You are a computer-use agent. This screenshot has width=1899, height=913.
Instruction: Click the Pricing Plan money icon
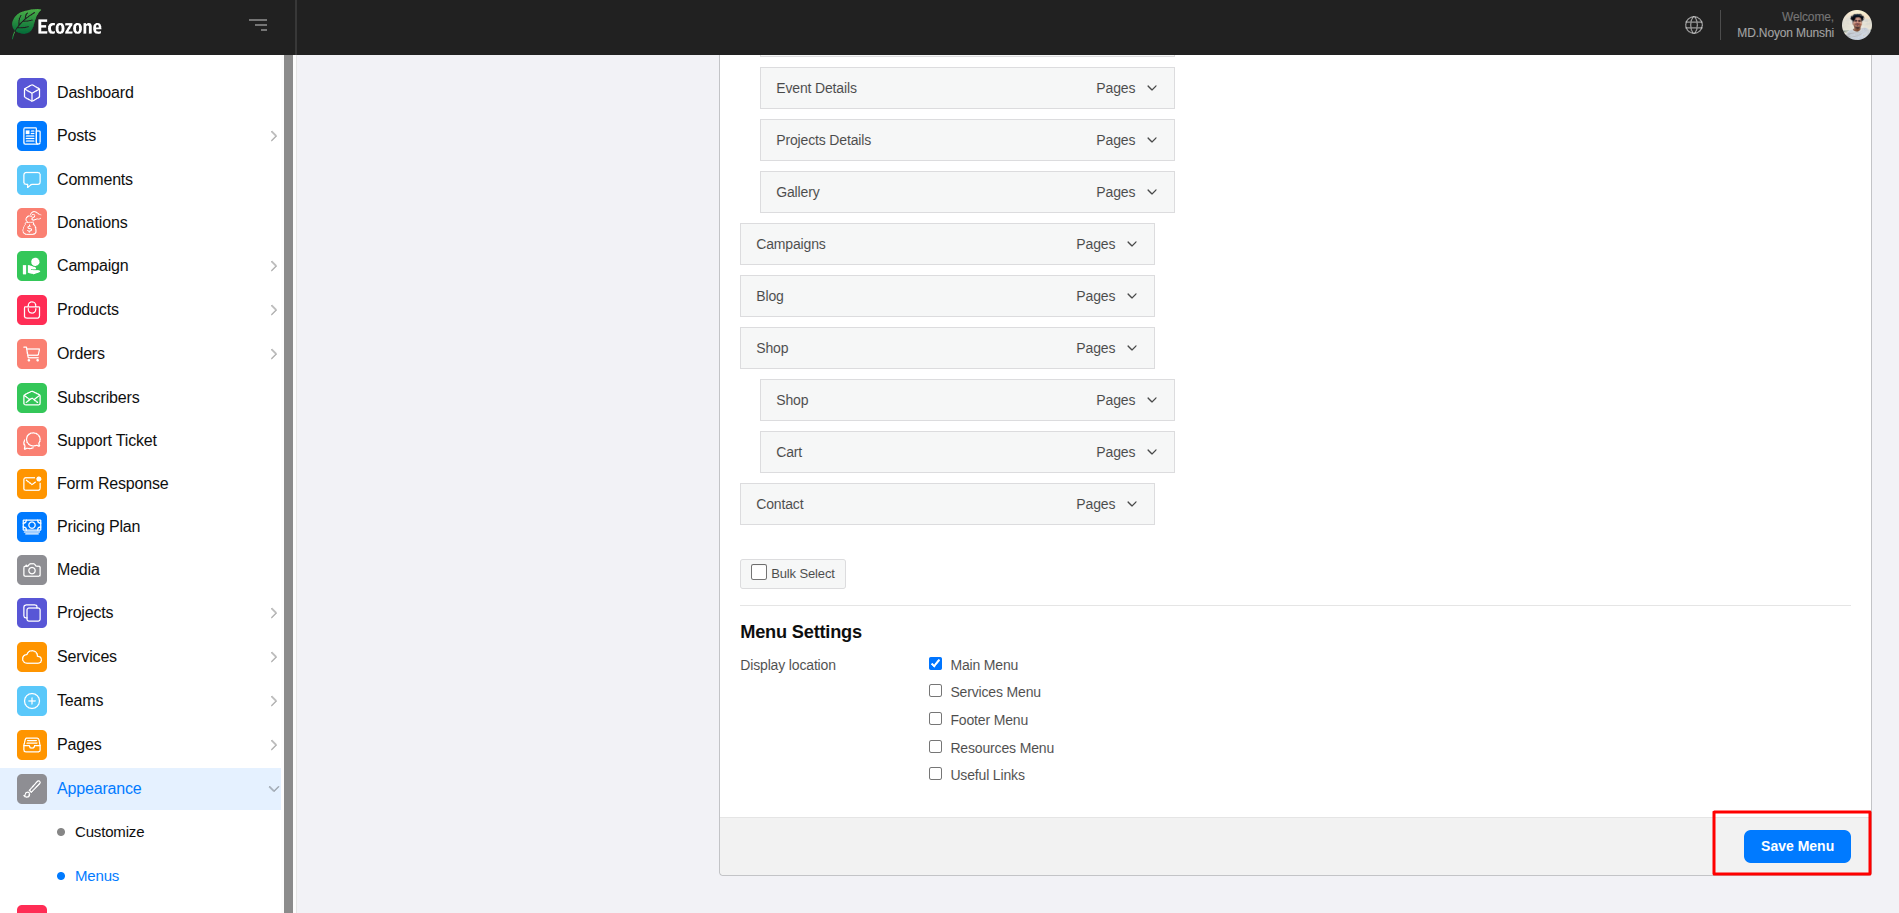[32, 527]
